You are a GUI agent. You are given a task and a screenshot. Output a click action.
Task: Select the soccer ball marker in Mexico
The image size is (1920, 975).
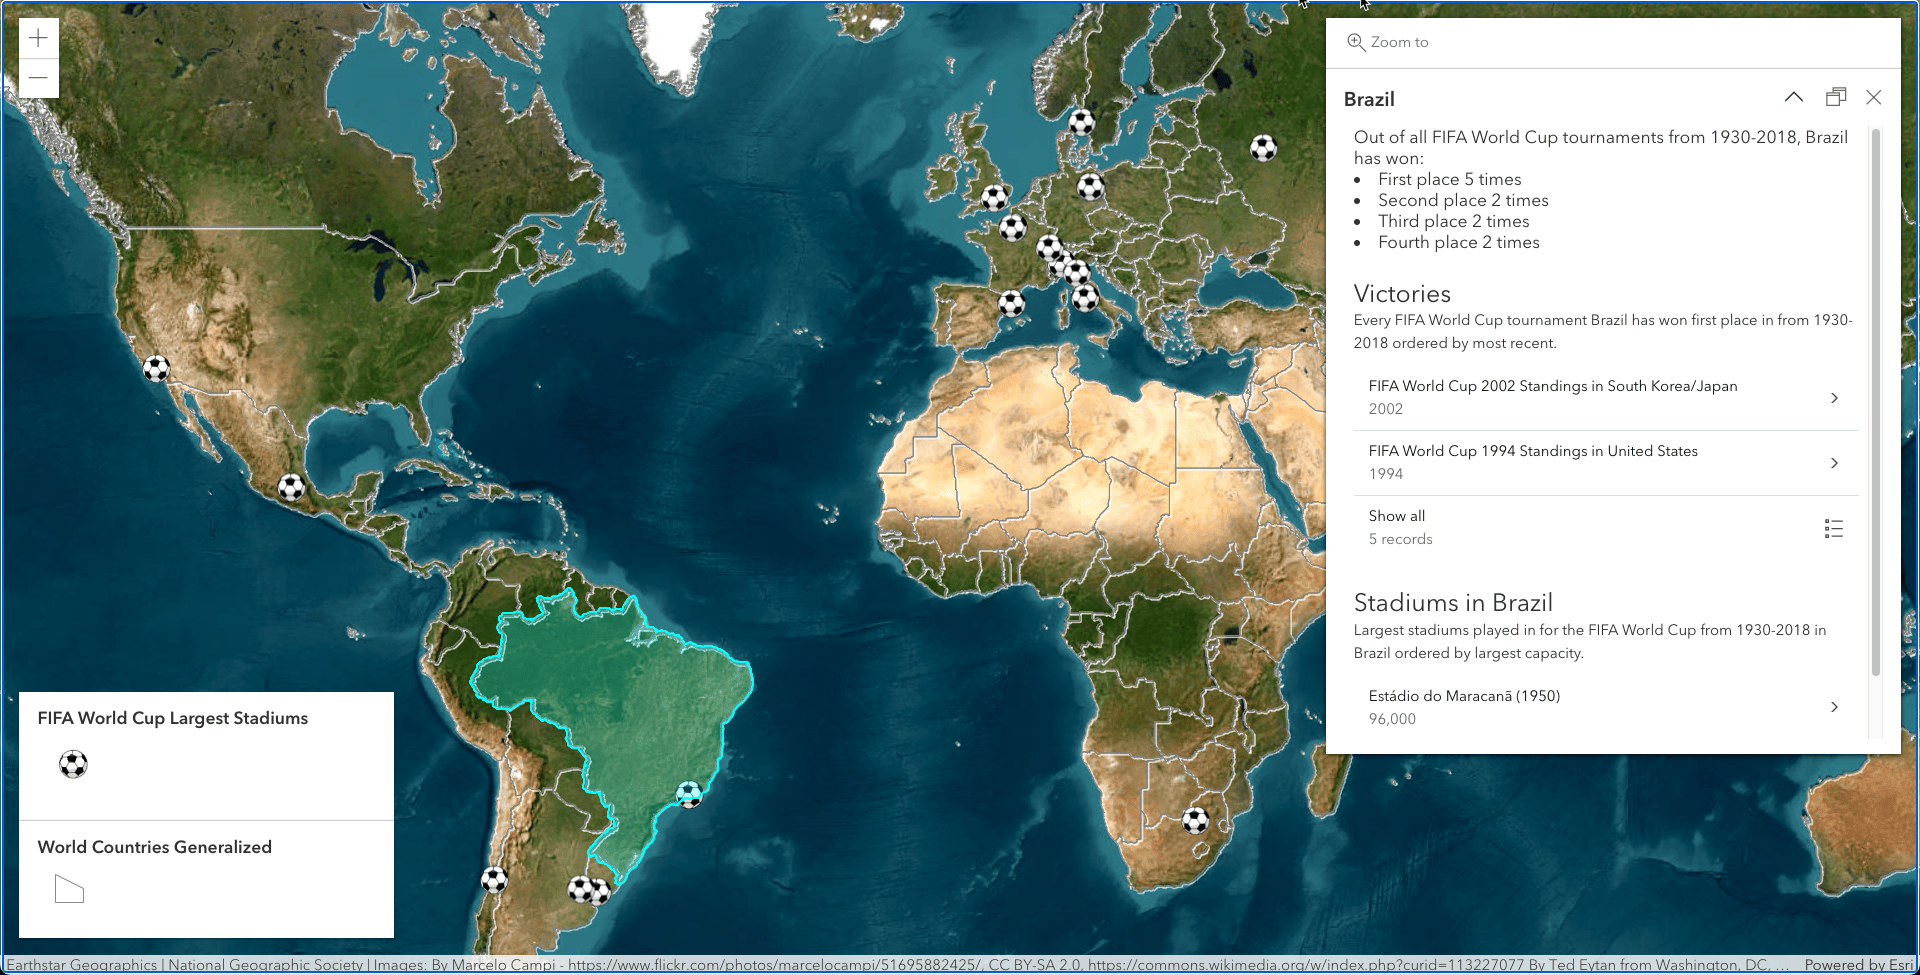[x=291, y=487]
